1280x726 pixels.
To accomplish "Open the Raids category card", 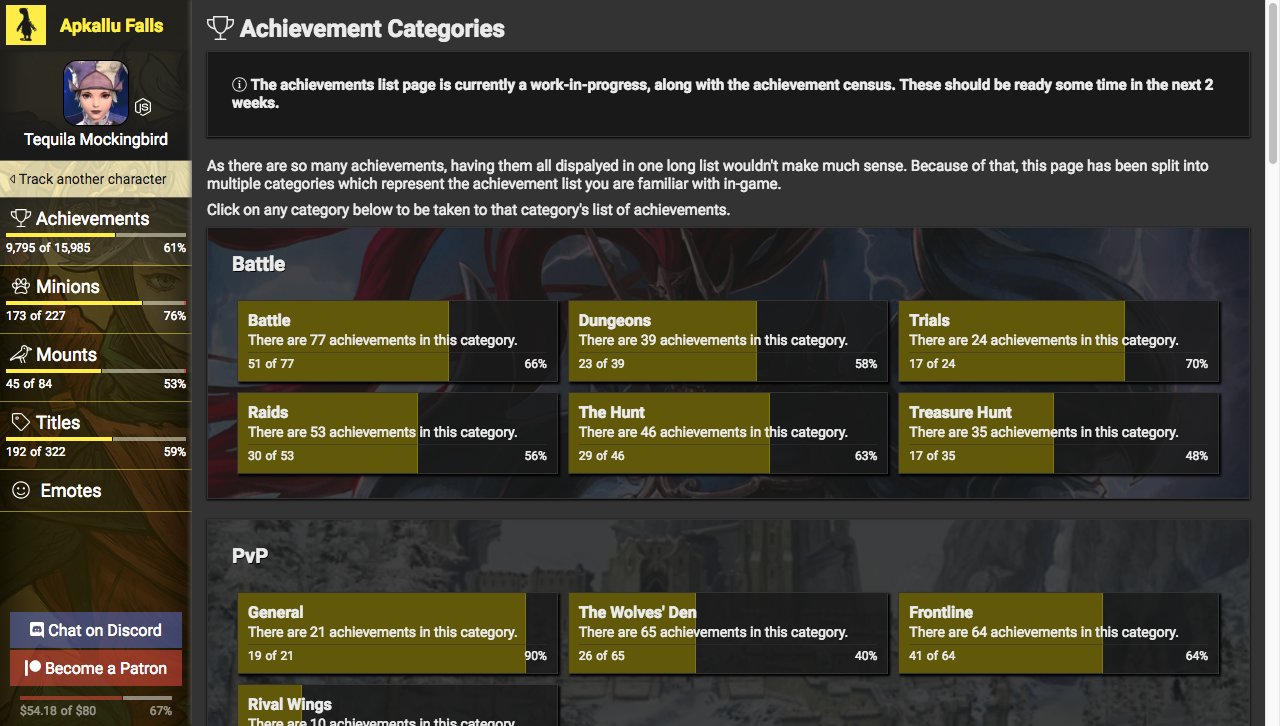I will [x=398, y=433].
